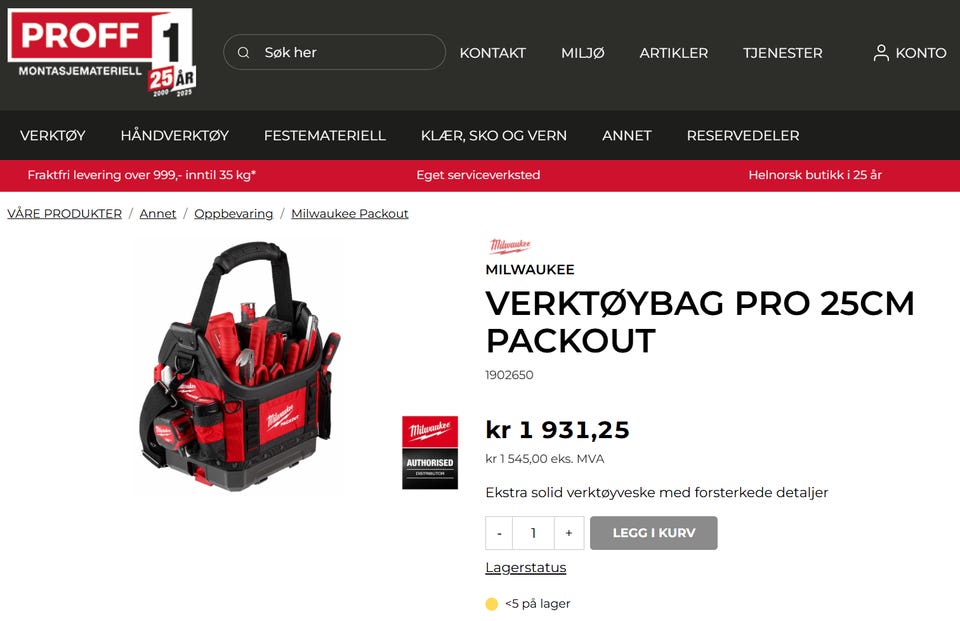Viewport: 960px width, 621px height.
Task: Add product with Legg i kurv button
Action: click(x=653, y=533)
